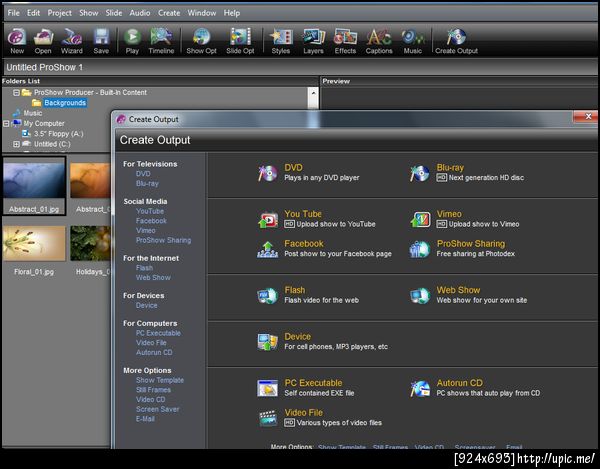Screen dimensions: 600x469
Task: Click the PC Executable sidebar link
Action: (x=158, y=333)
